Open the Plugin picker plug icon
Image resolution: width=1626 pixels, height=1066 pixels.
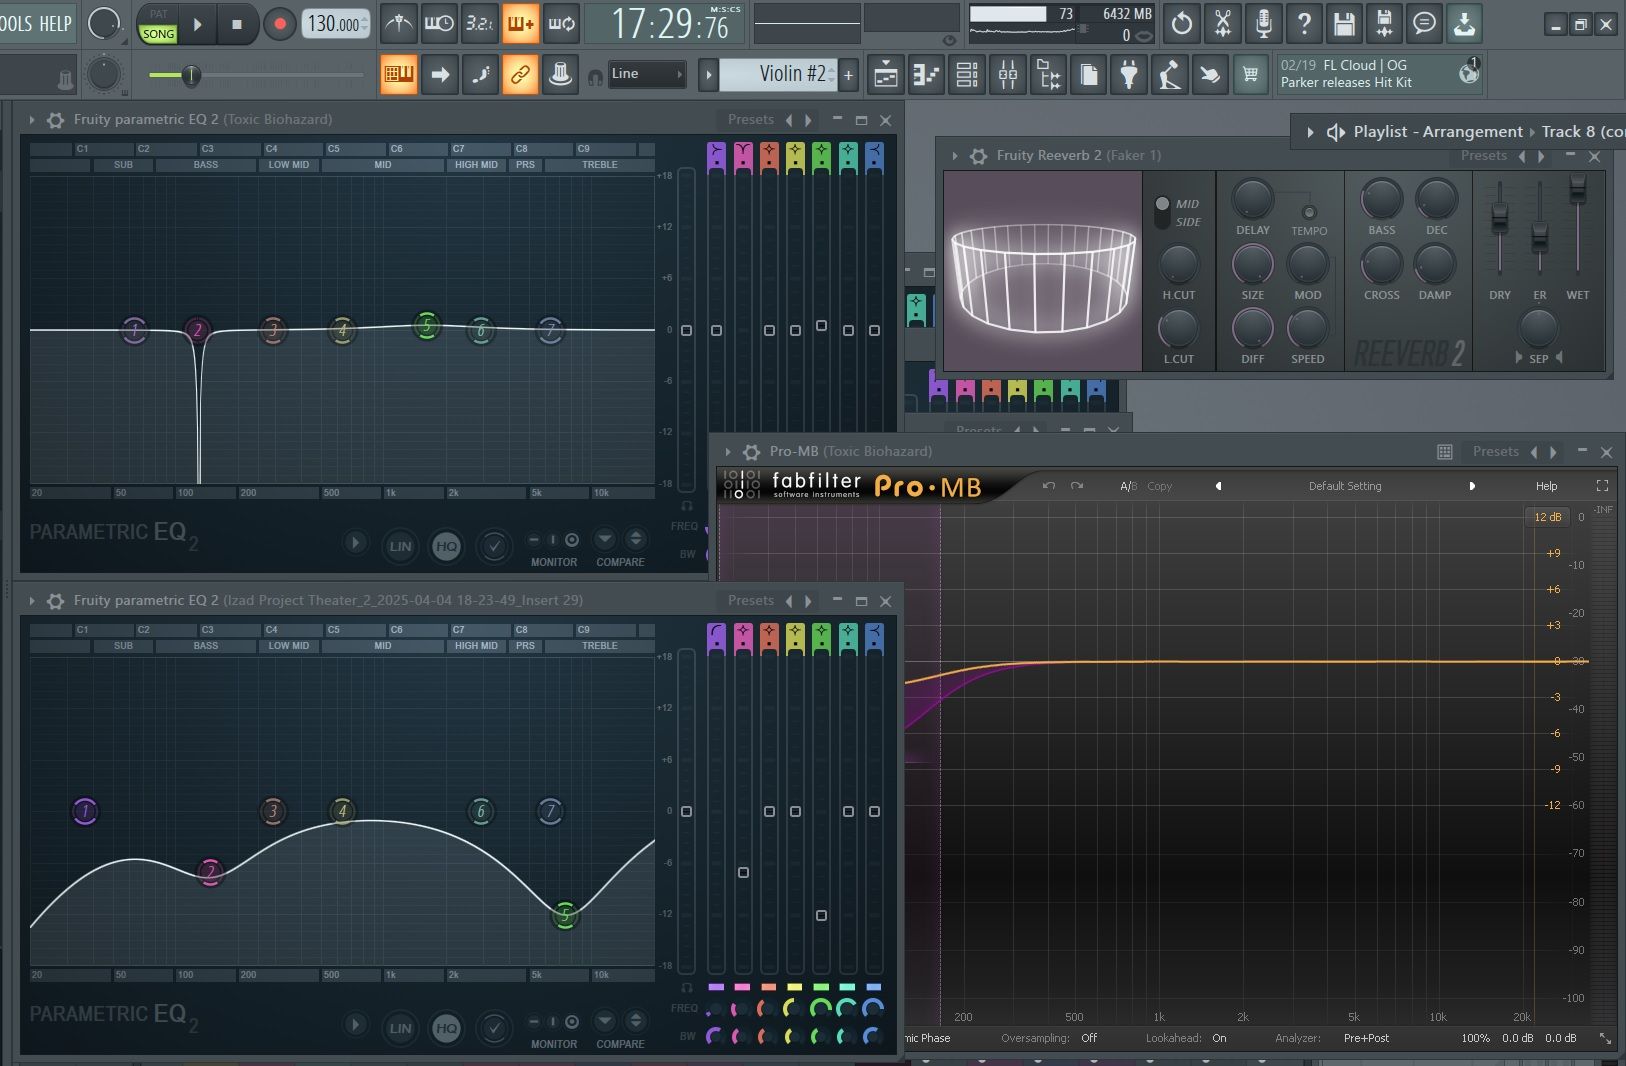pyautogui.click(x=1129, y=74)
